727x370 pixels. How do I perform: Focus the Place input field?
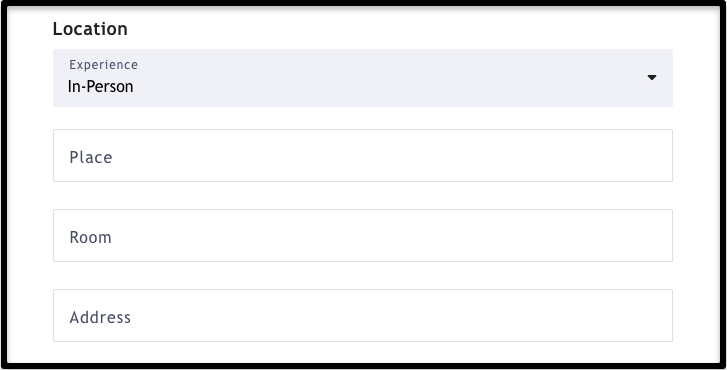coord(363,156)
